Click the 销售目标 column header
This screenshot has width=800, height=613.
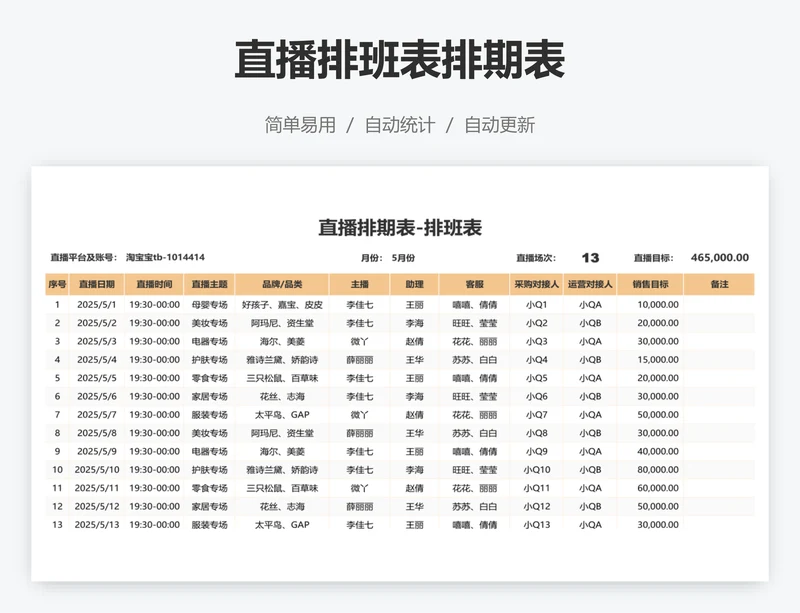[x=650, y=284]
